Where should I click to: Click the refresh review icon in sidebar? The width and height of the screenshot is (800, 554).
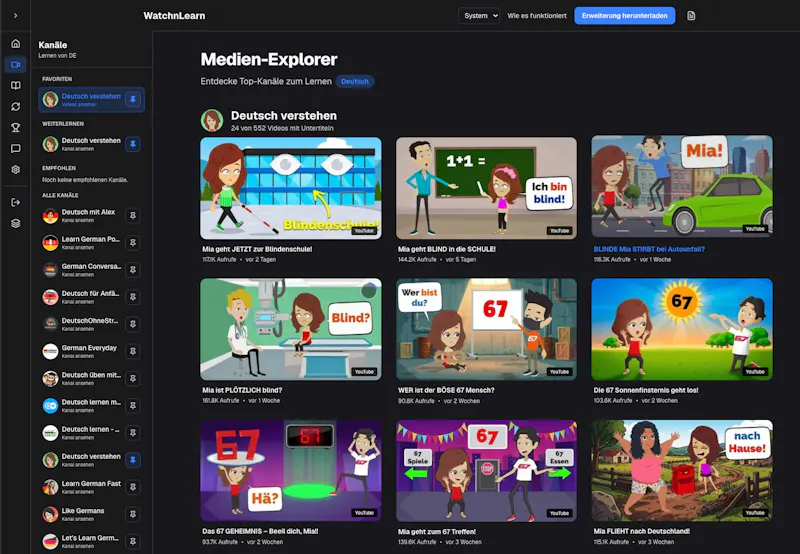pos(16,107)
